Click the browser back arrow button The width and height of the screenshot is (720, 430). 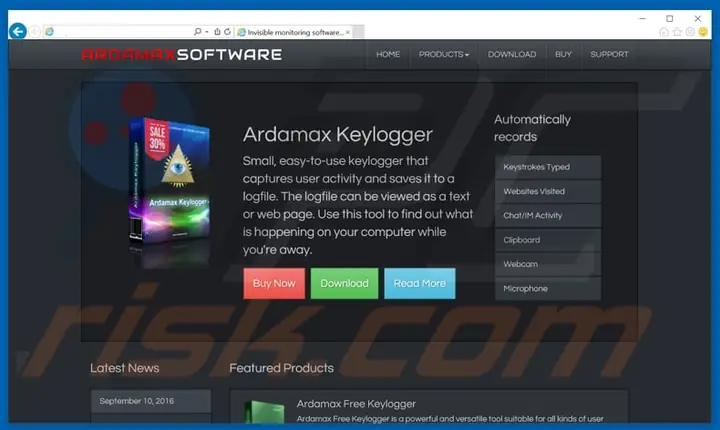[x=18, y=31]
